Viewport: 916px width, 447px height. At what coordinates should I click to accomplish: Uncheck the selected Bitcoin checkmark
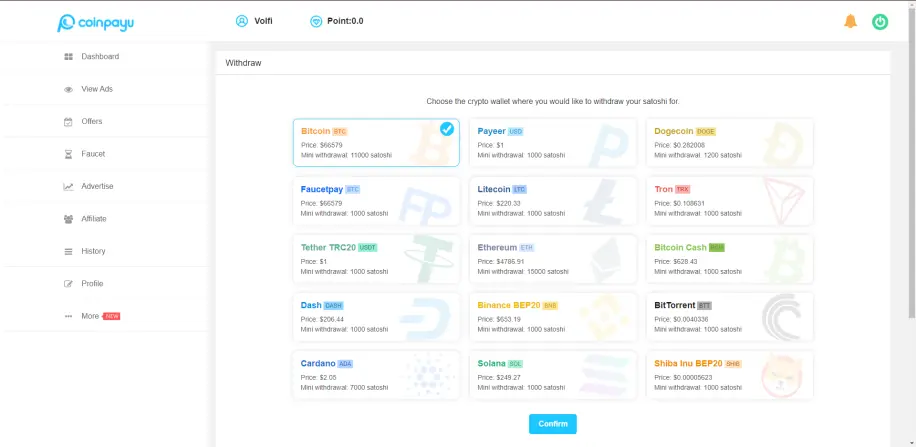(x=447, y=129)
